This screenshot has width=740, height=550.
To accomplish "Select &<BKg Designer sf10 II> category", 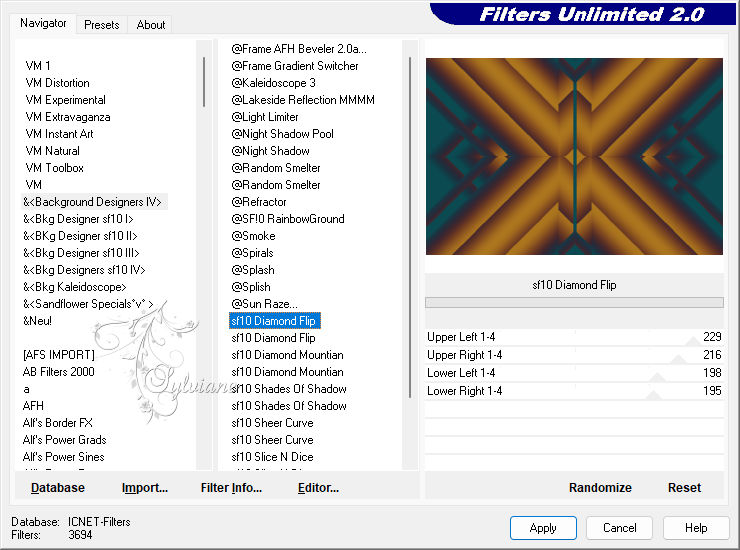I will pos(80,236).
